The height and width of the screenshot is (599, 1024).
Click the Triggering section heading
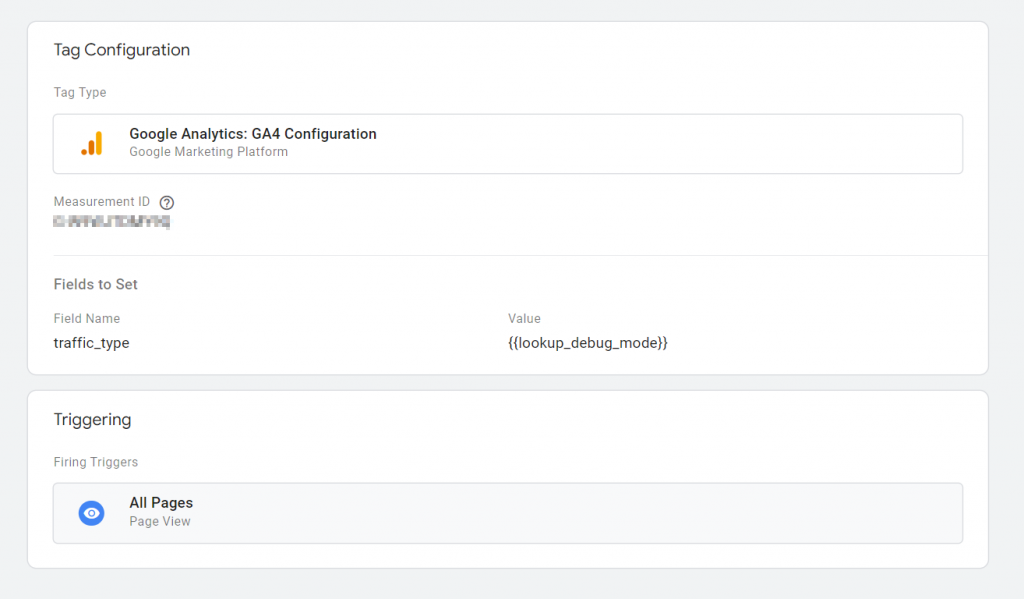(93, 419)
